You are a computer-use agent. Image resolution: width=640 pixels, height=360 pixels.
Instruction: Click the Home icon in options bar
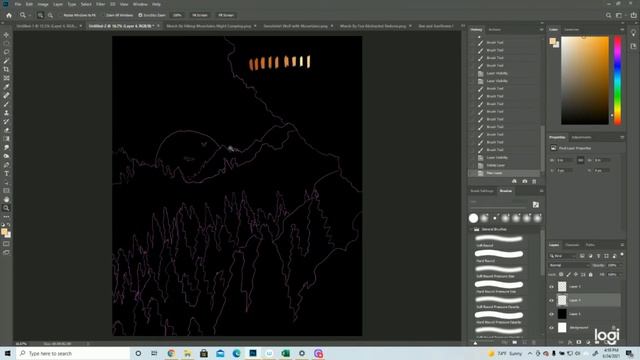click(x=9, y=15)
